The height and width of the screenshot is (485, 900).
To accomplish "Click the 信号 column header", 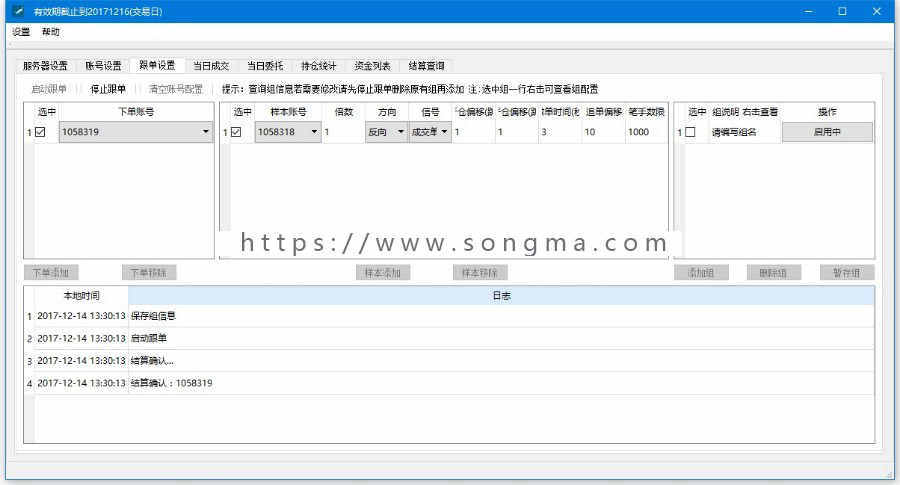I will [430, 112].
